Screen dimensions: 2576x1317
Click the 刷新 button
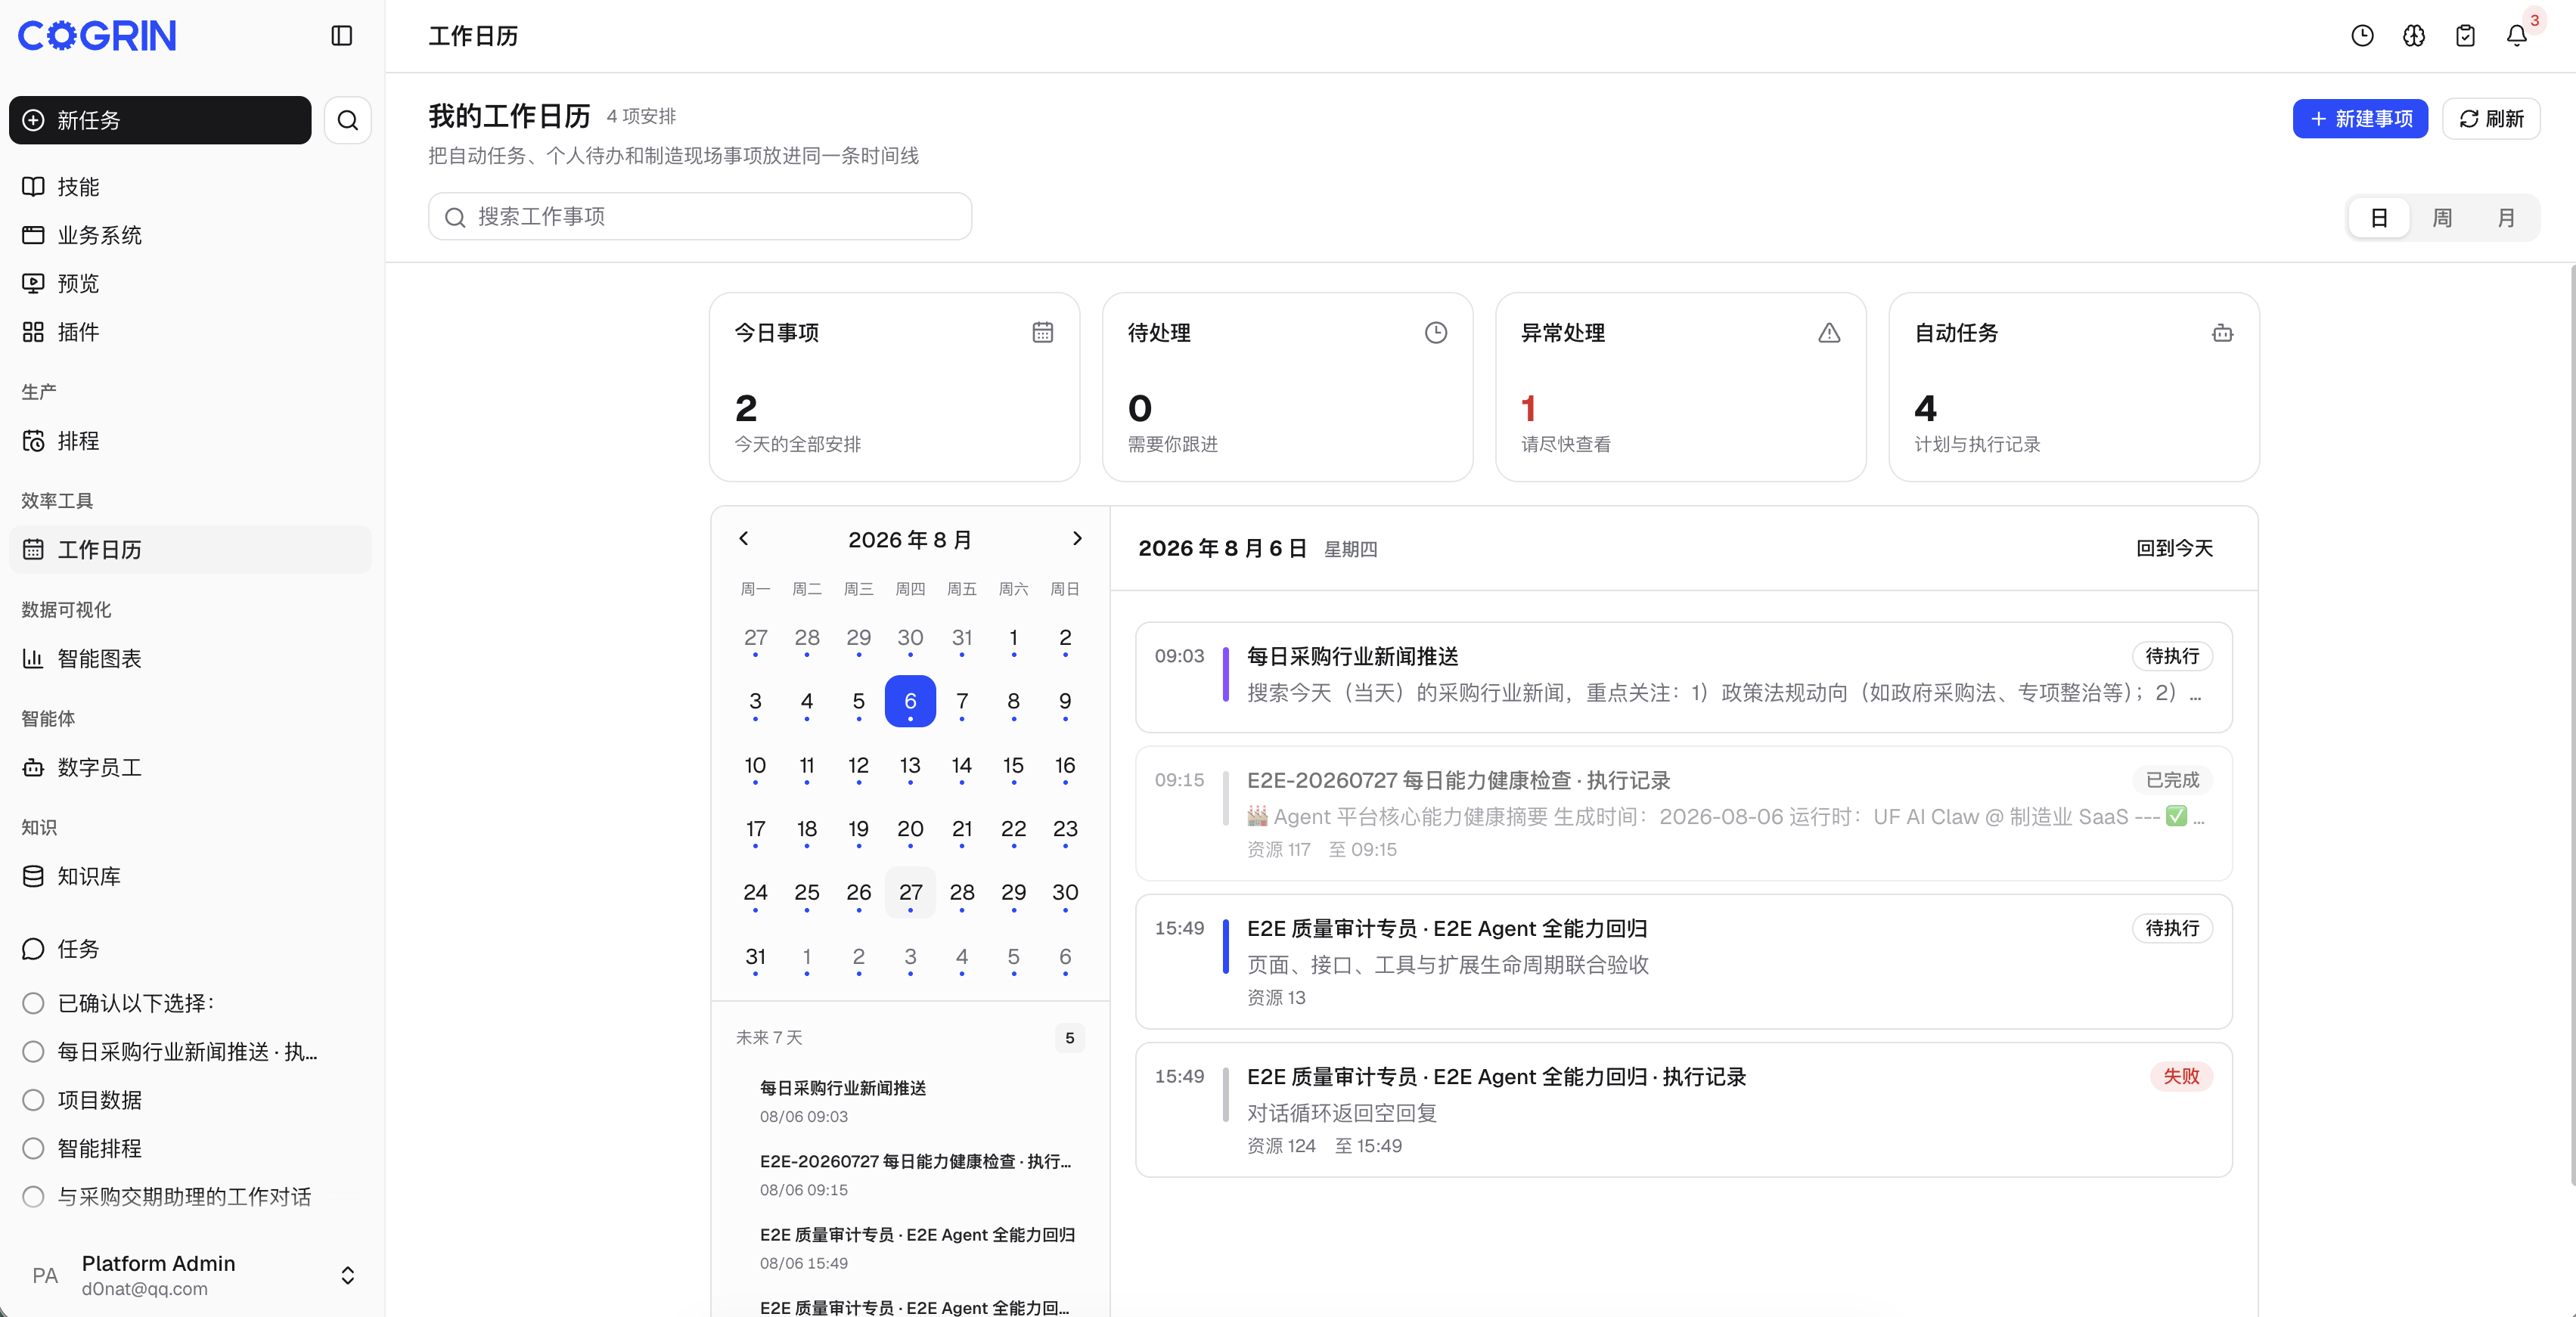point(2491,119)
